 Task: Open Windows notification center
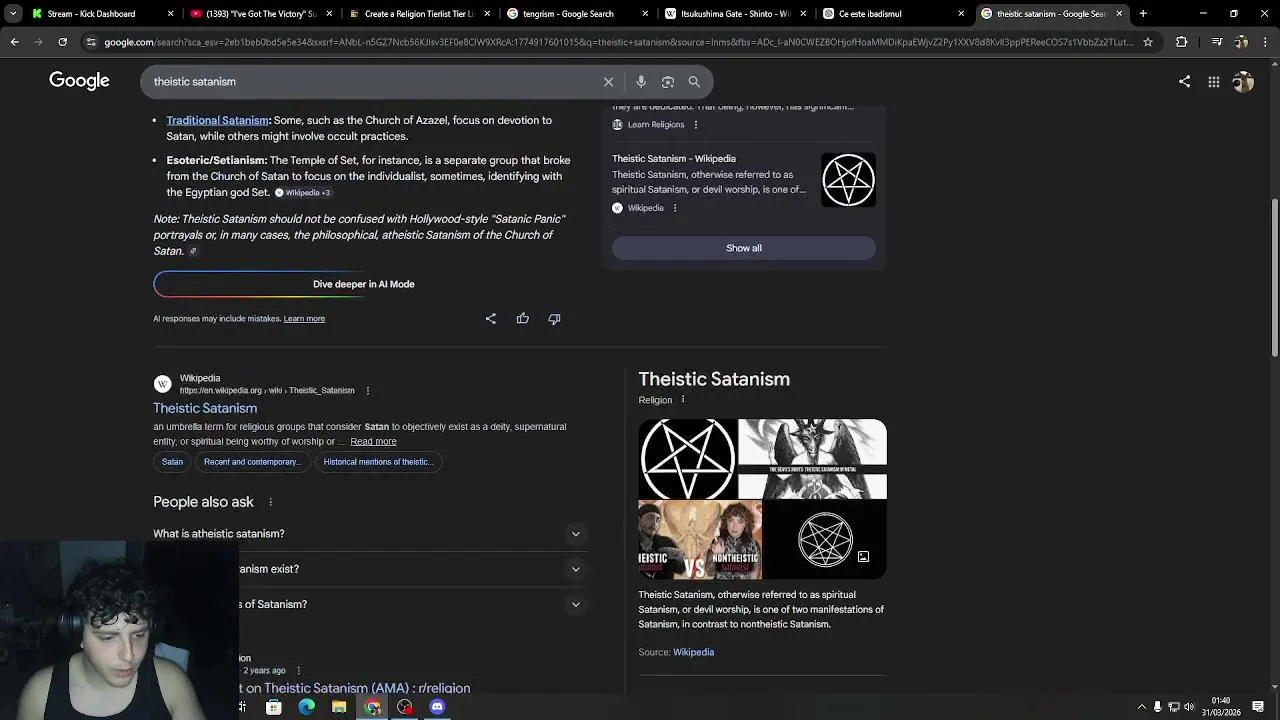click(x=1258, y=707)
